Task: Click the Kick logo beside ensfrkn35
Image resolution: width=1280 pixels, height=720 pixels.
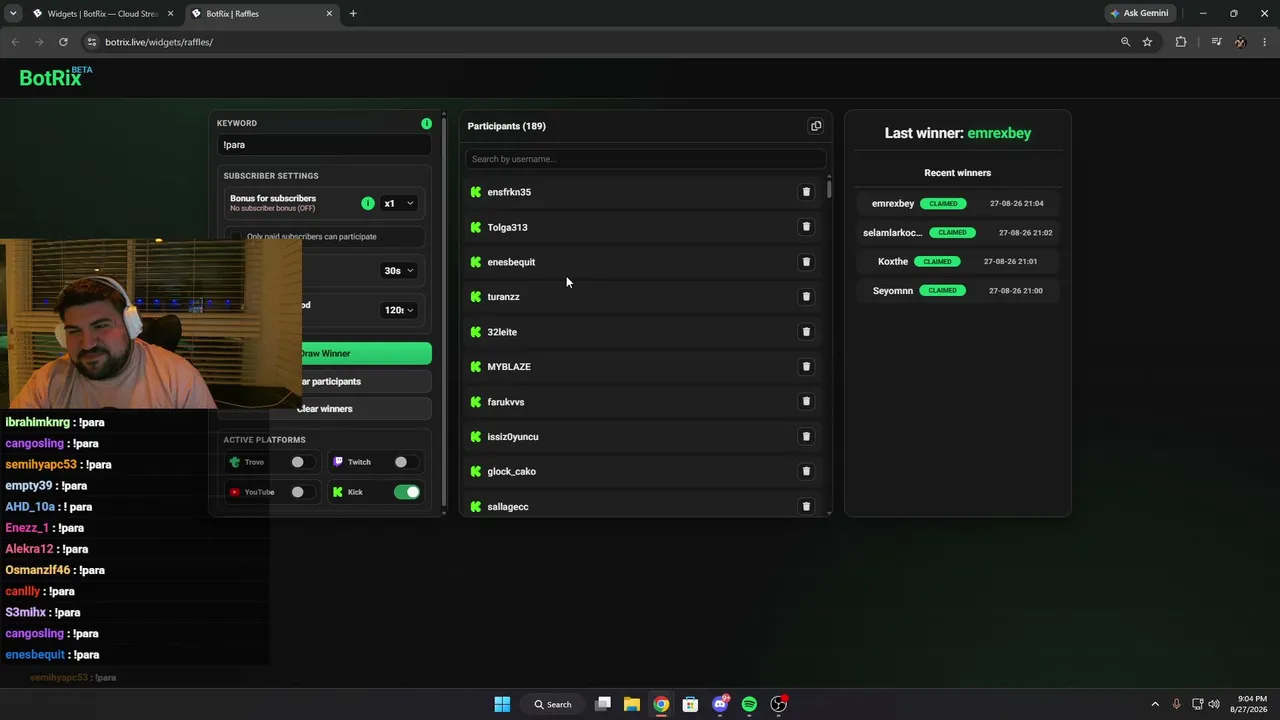Action: (x=476, y=192)
